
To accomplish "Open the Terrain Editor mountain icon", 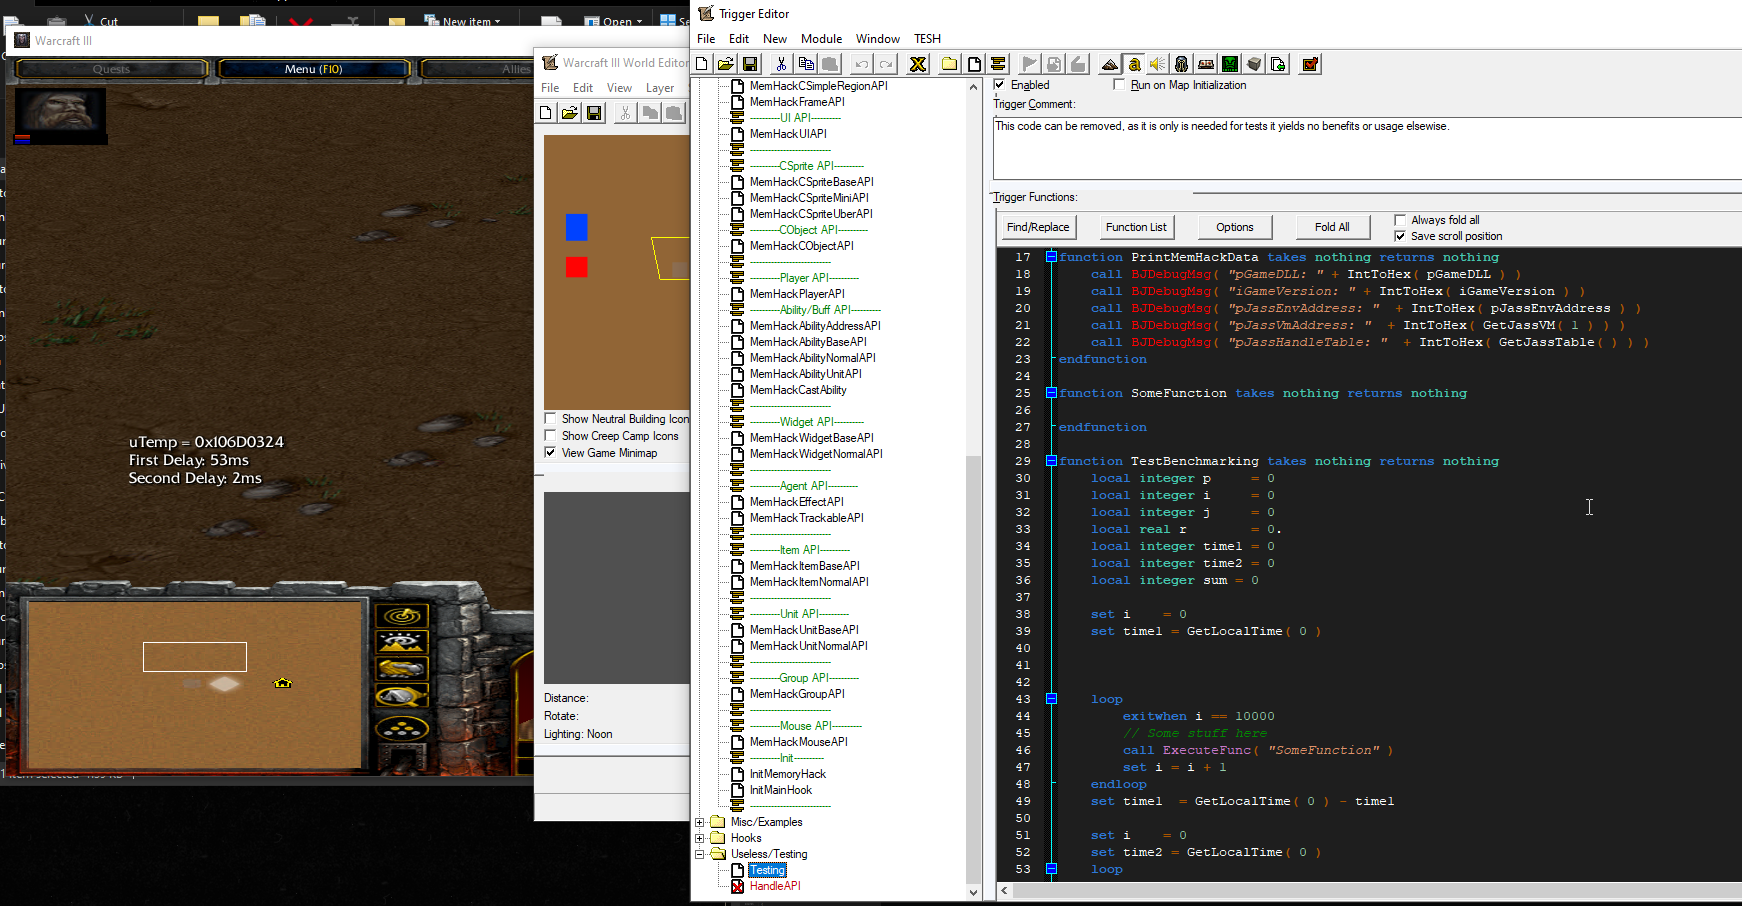I will (x=1109, y=64).
